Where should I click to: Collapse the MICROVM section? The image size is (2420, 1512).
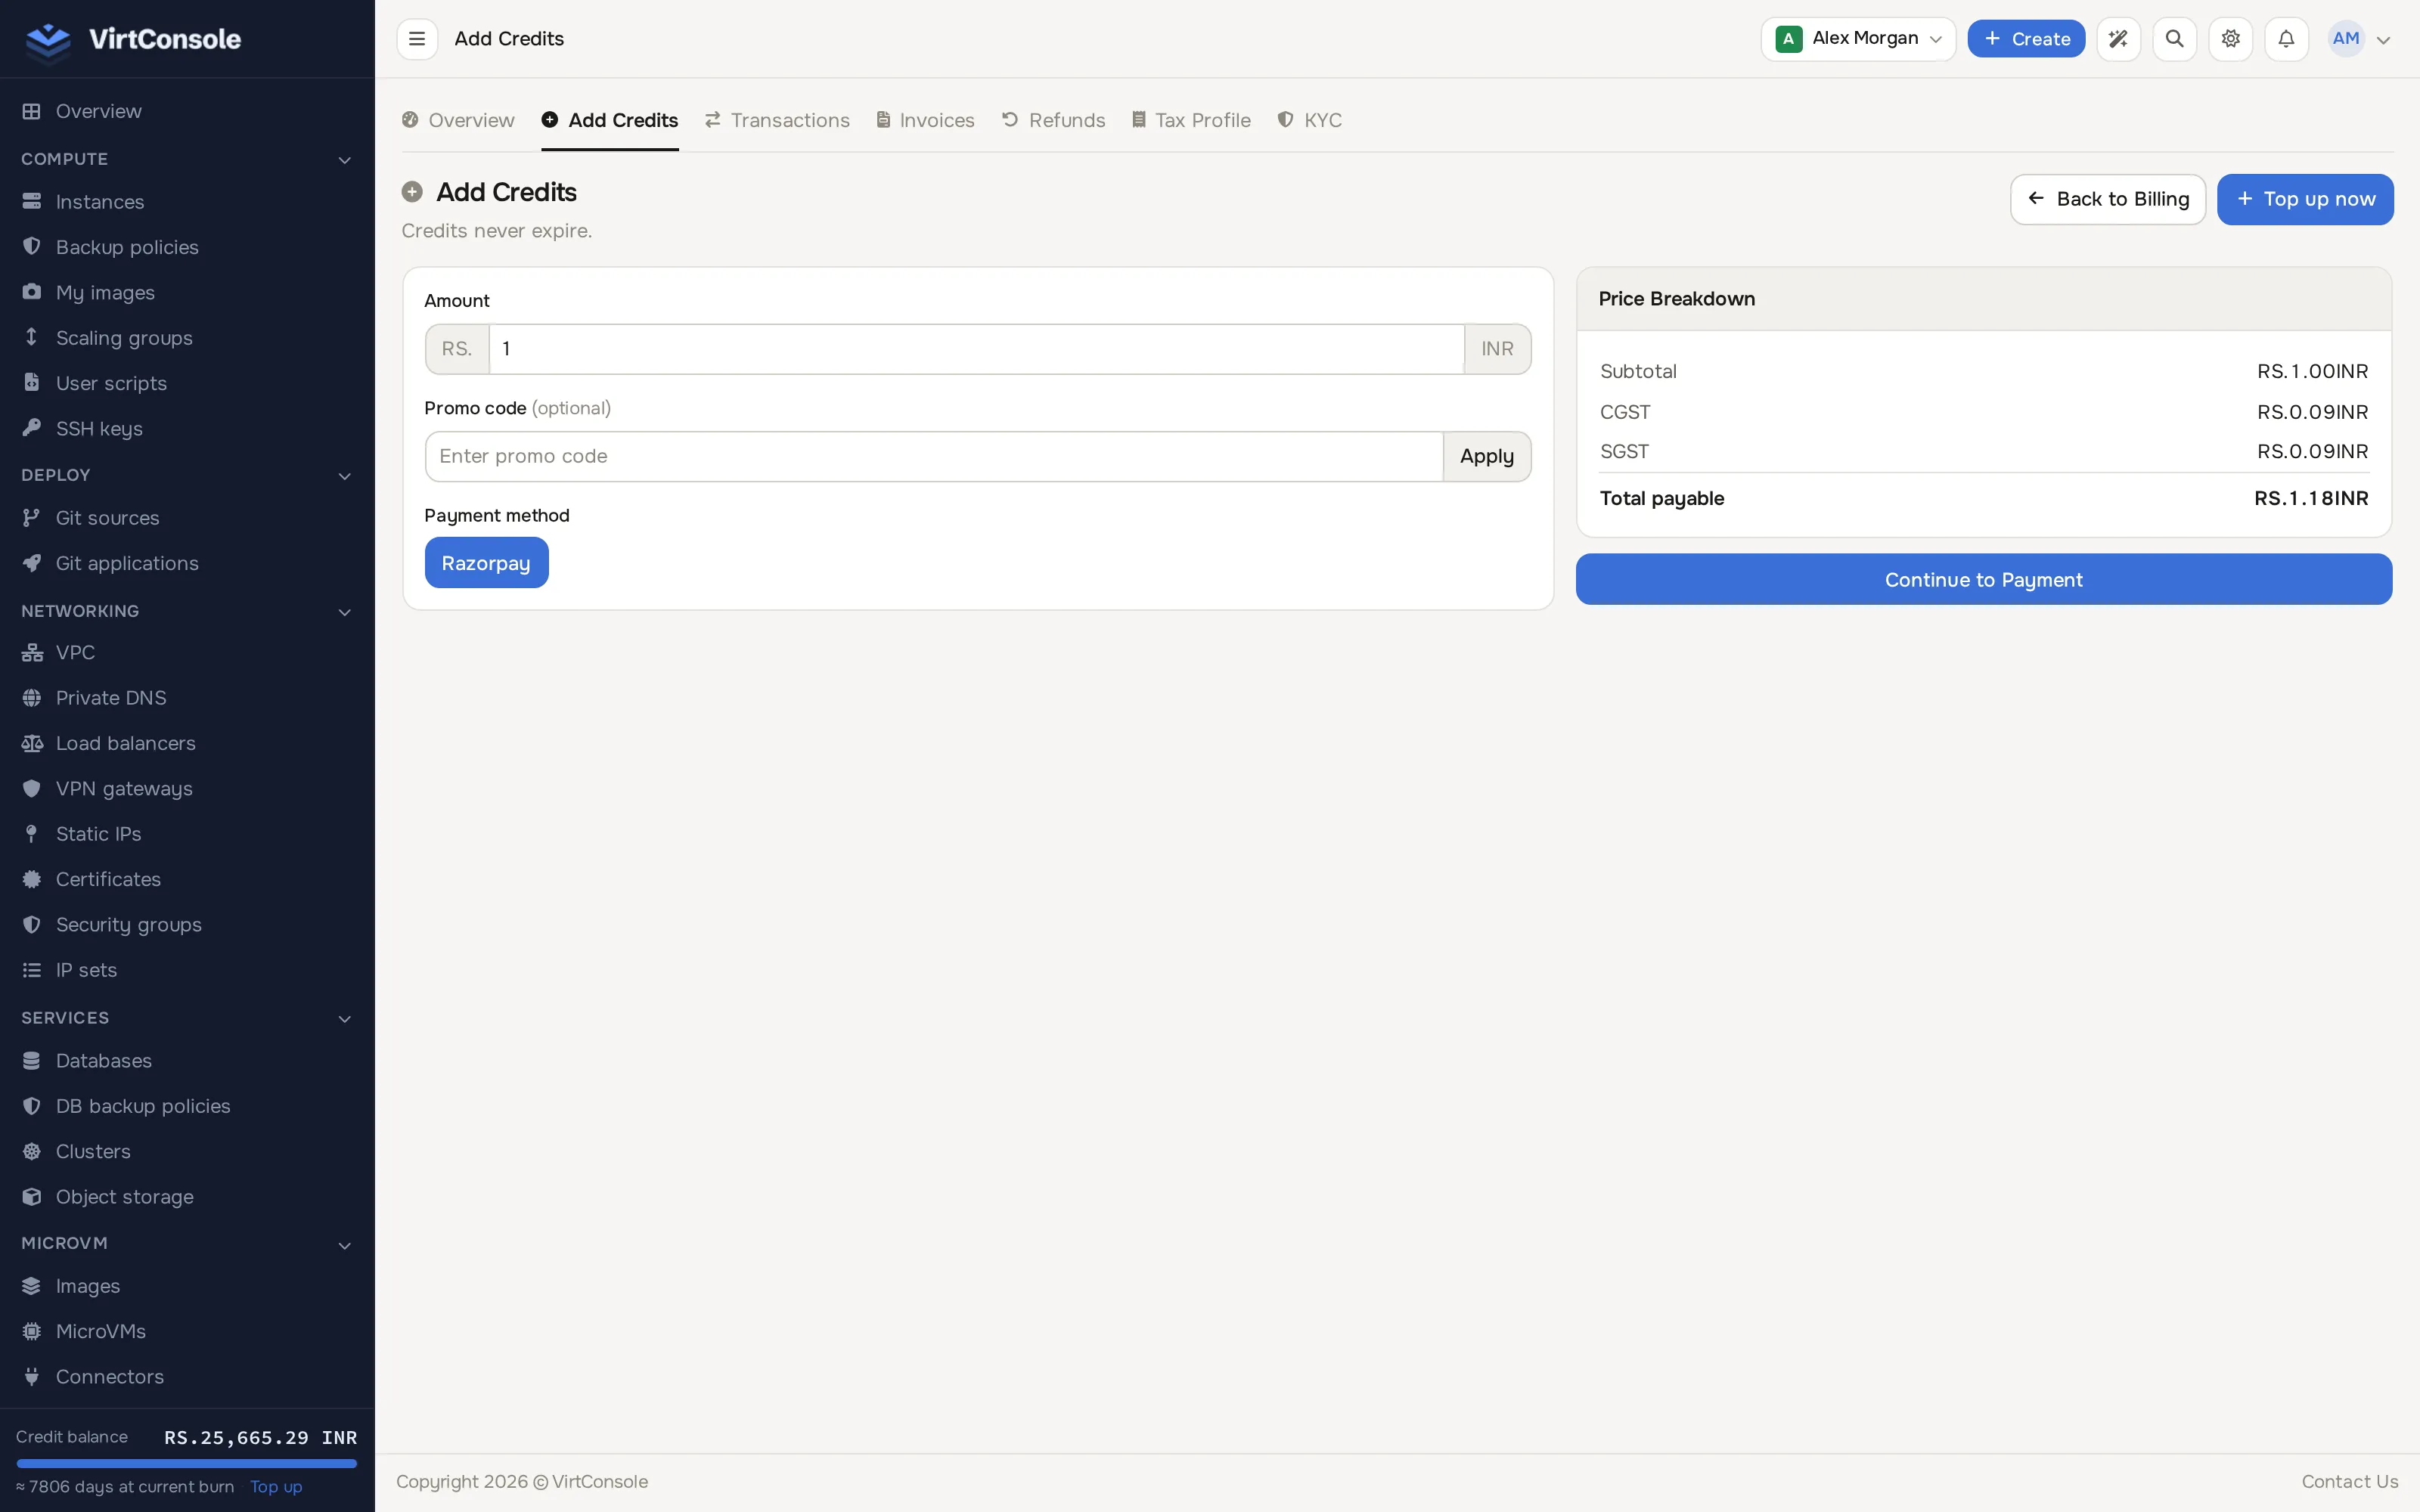click(x=187, y=1243)
